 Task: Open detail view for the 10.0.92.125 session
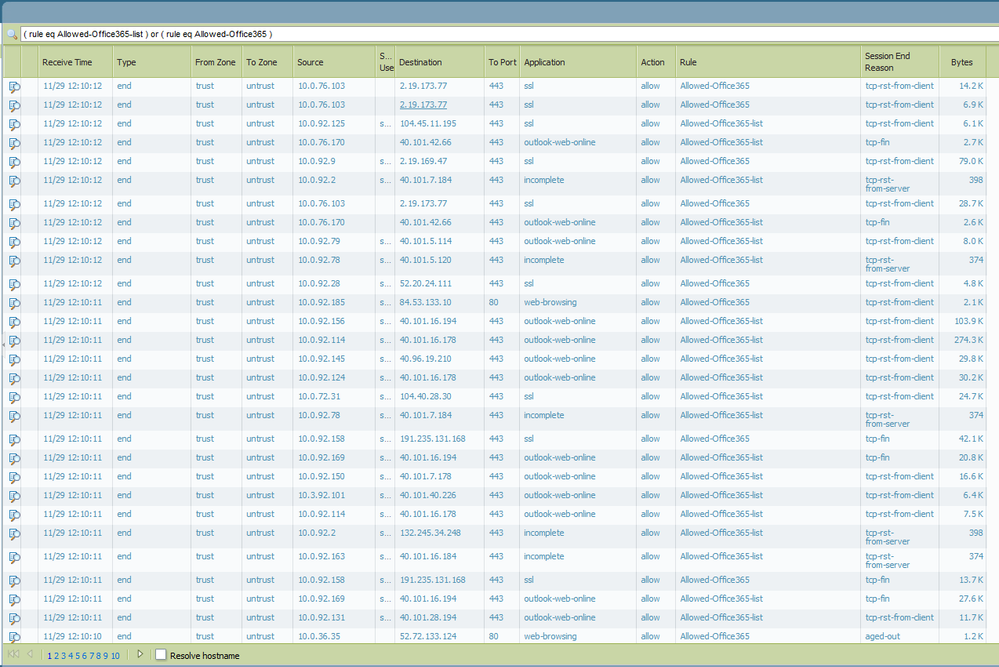click(x=13, y=123)
